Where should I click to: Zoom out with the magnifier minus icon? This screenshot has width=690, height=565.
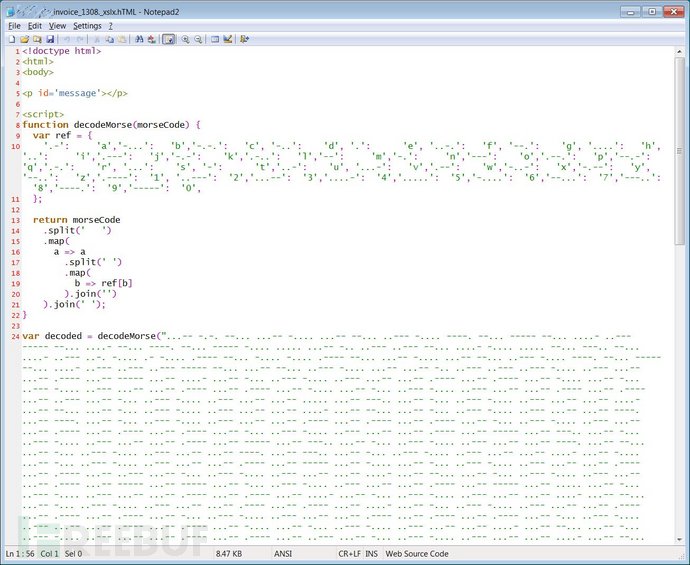click(198, 39)
